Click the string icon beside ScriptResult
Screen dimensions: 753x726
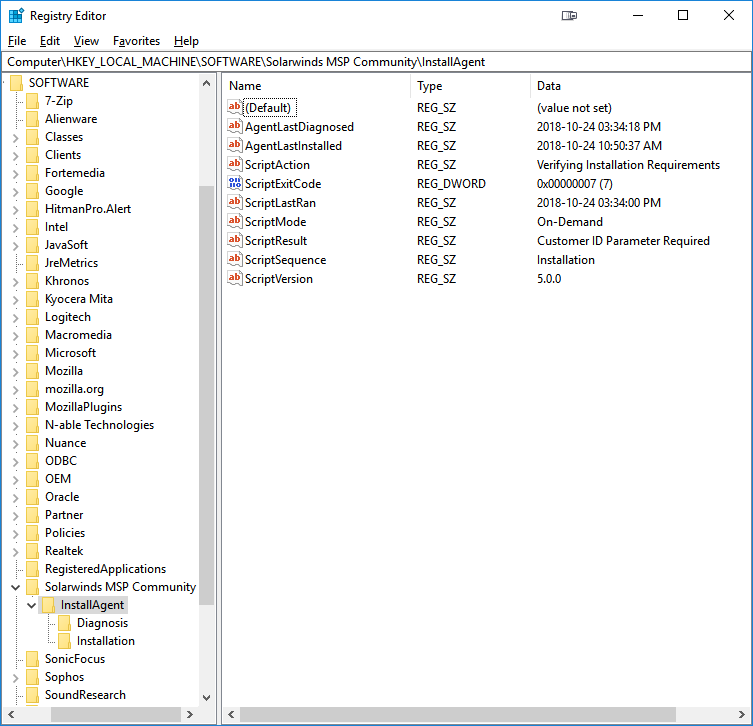click(x=234, y=240)
